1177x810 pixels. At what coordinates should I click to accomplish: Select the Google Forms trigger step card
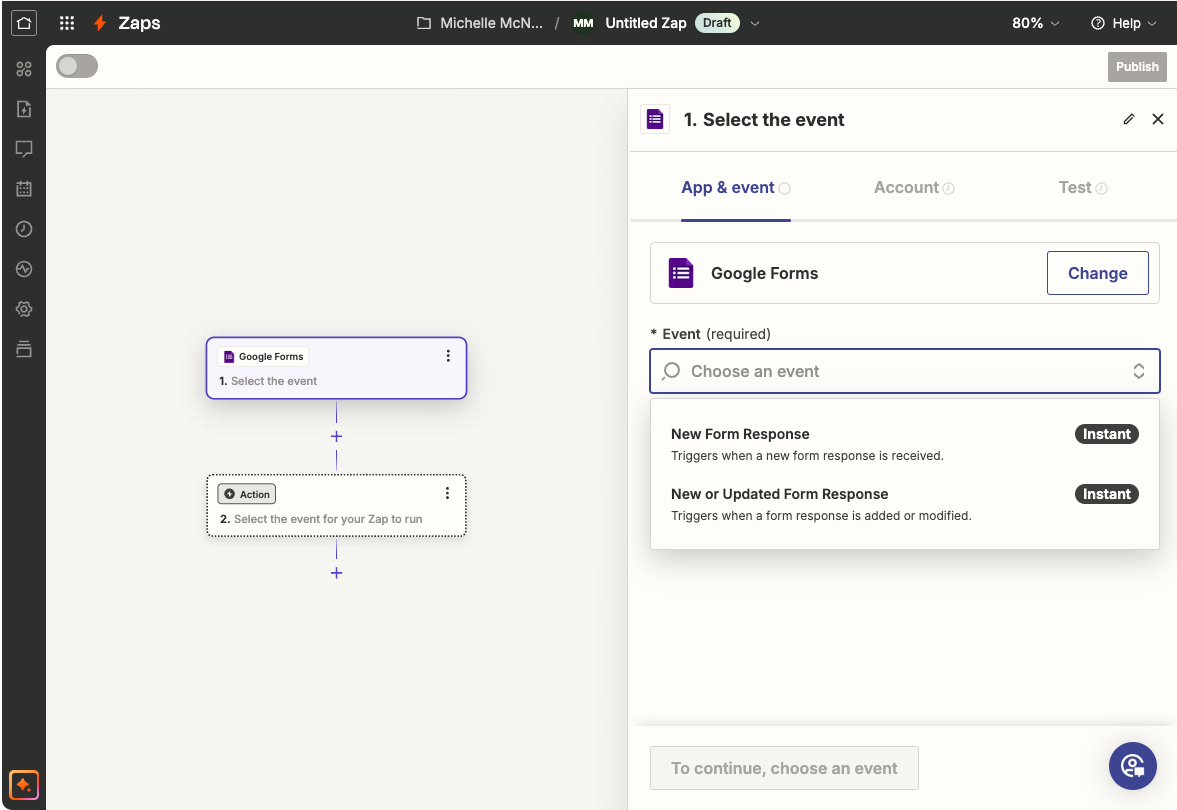(x=336, y=368)
